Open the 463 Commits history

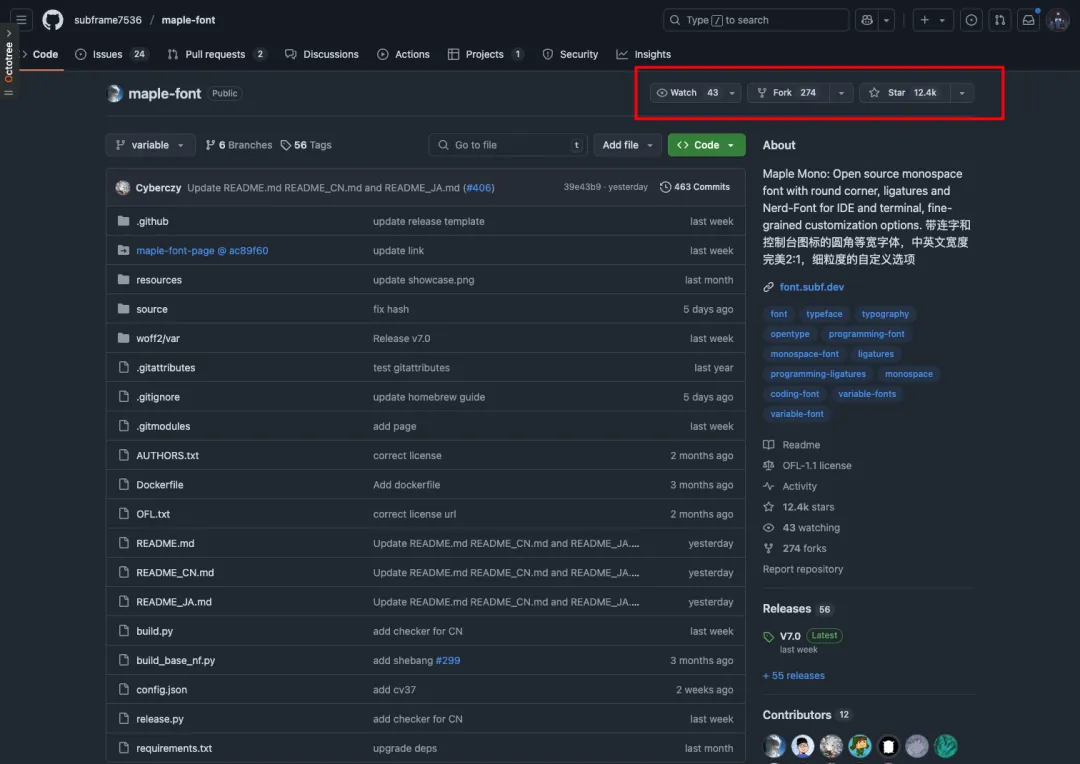point(695,187)
